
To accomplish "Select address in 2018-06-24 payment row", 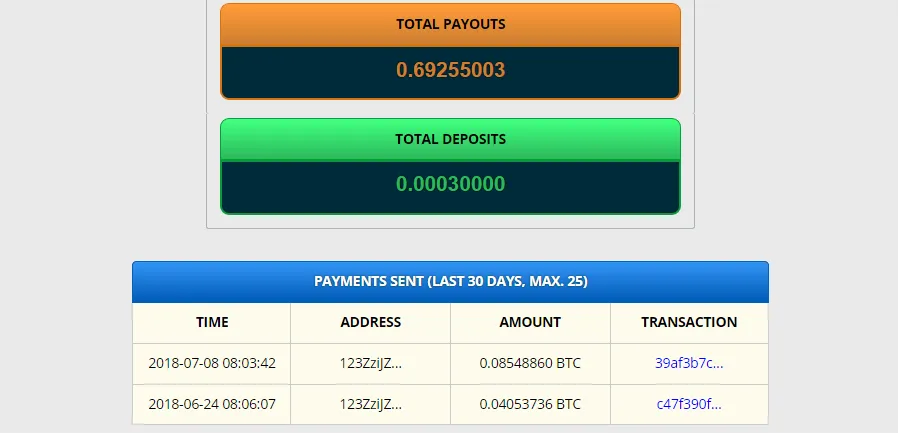I will coord(371,404).
